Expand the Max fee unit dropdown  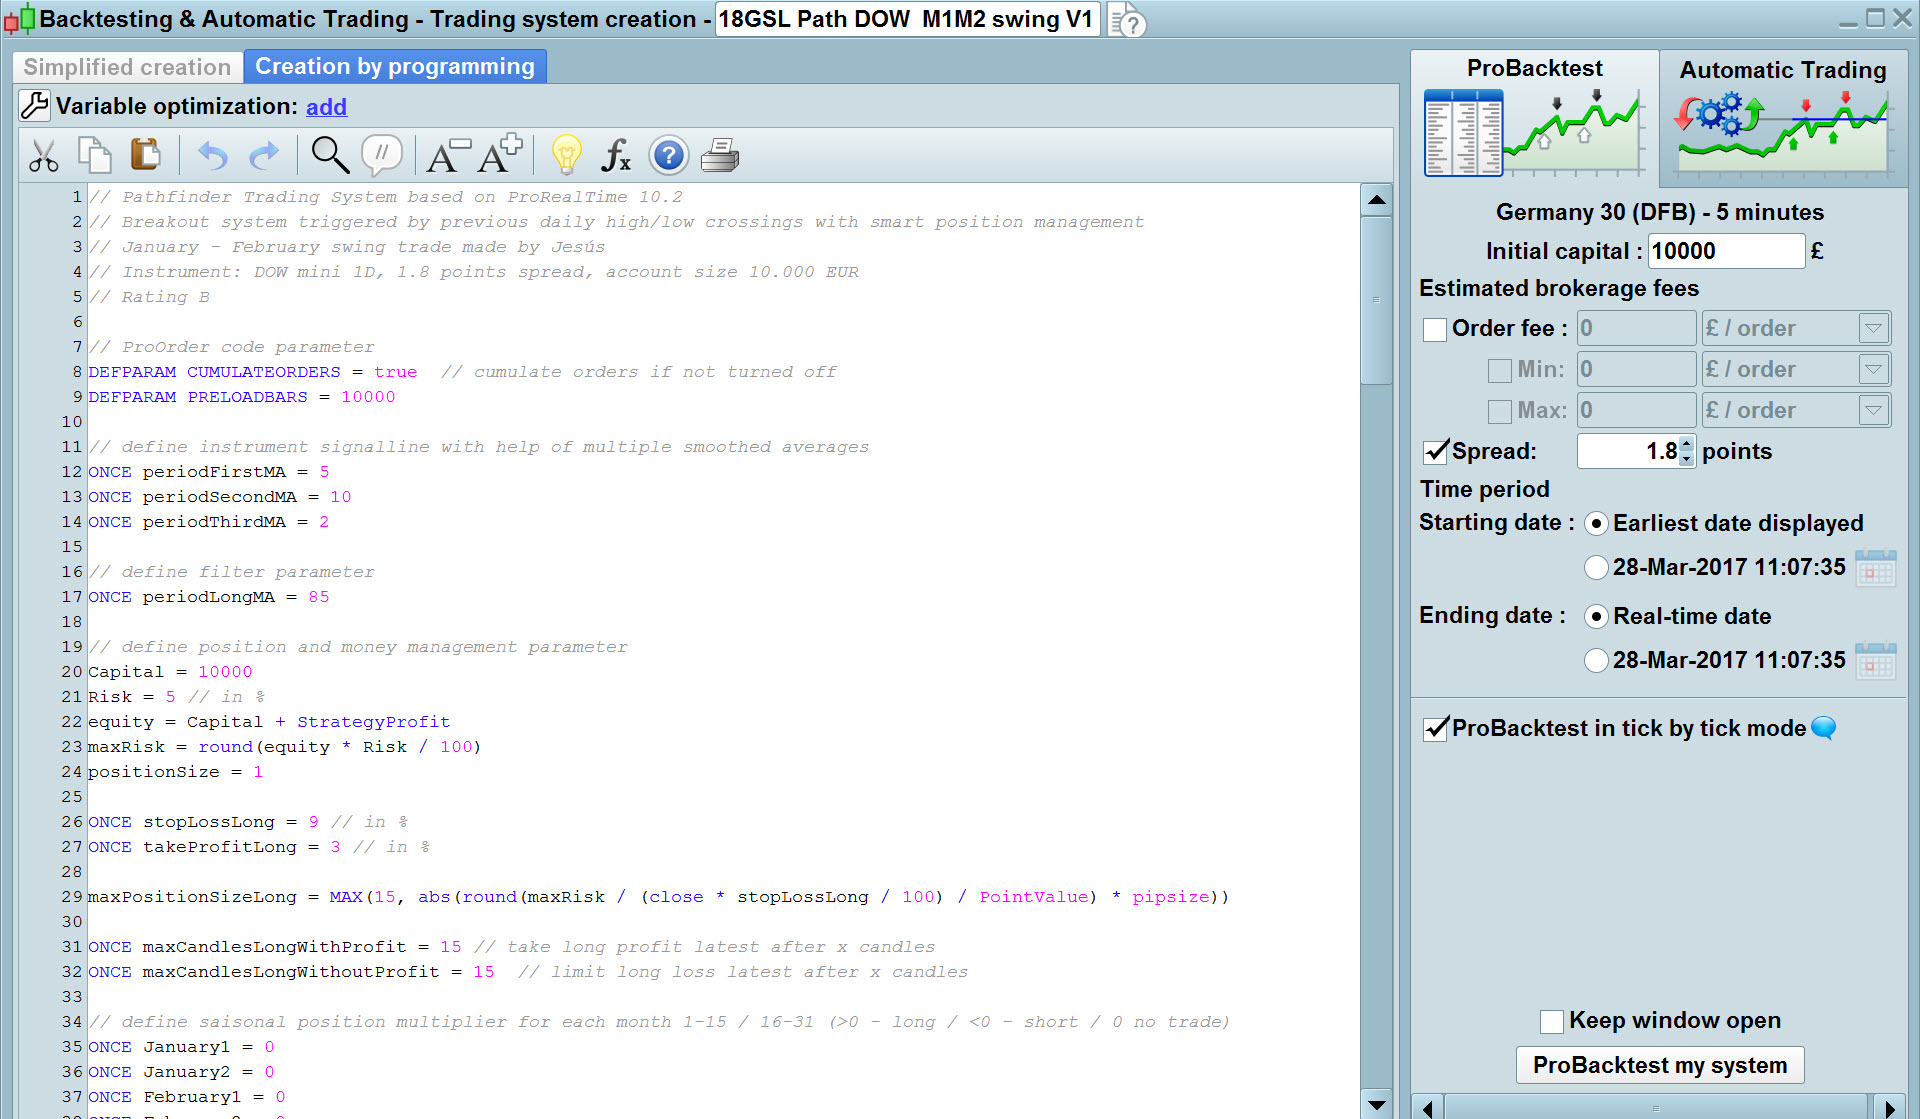(1873, 410)
